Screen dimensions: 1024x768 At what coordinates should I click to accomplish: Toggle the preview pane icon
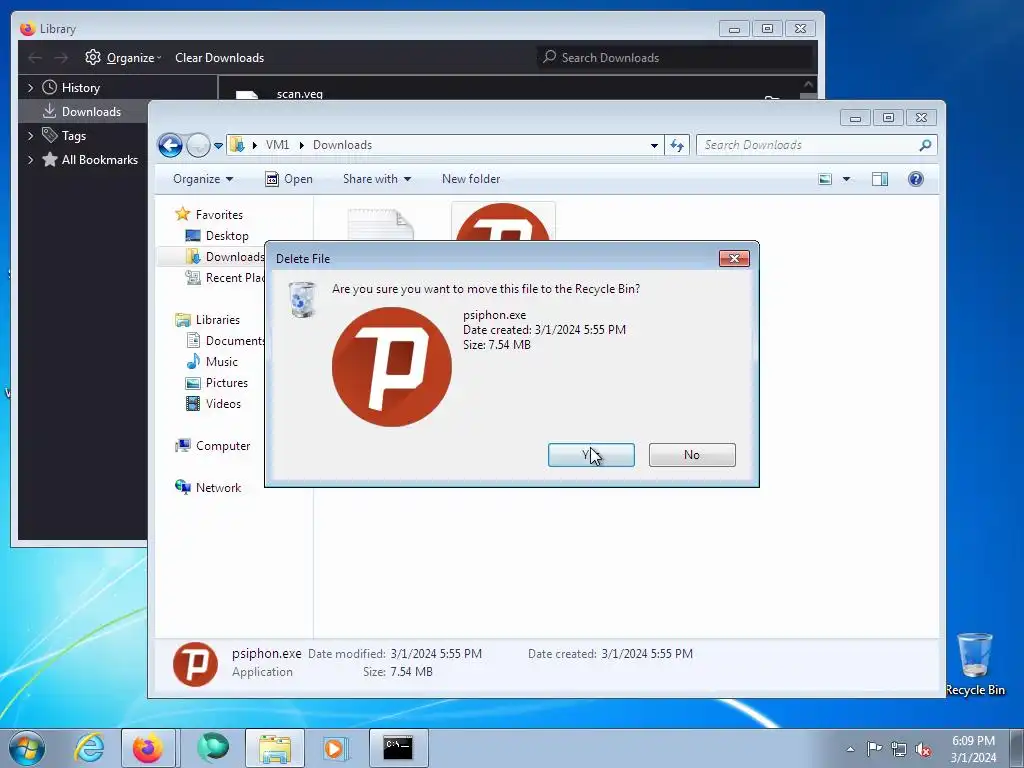pyautogui.click(x=880, y=179)
